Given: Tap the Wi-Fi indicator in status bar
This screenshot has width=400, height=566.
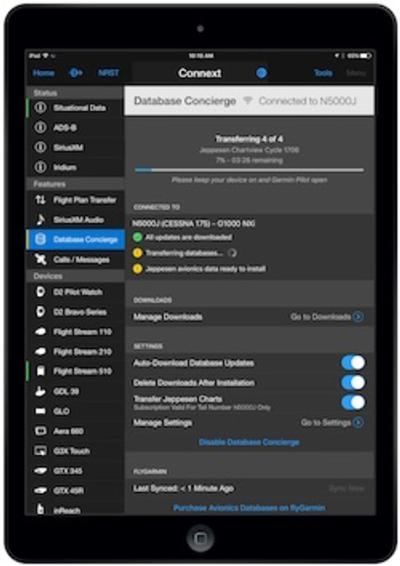Looking at the screenshot, I should point(45,56).
